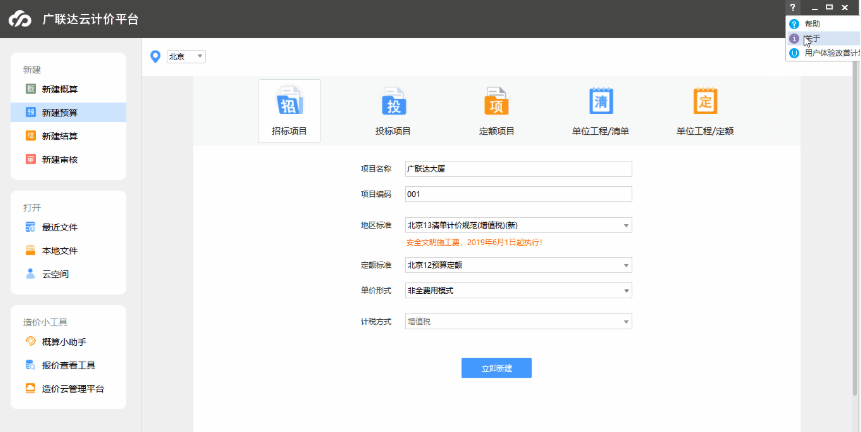The image size is (861, 432).
Task: Choose the 定额项目 icon
Action: click(x=497, y=103)
